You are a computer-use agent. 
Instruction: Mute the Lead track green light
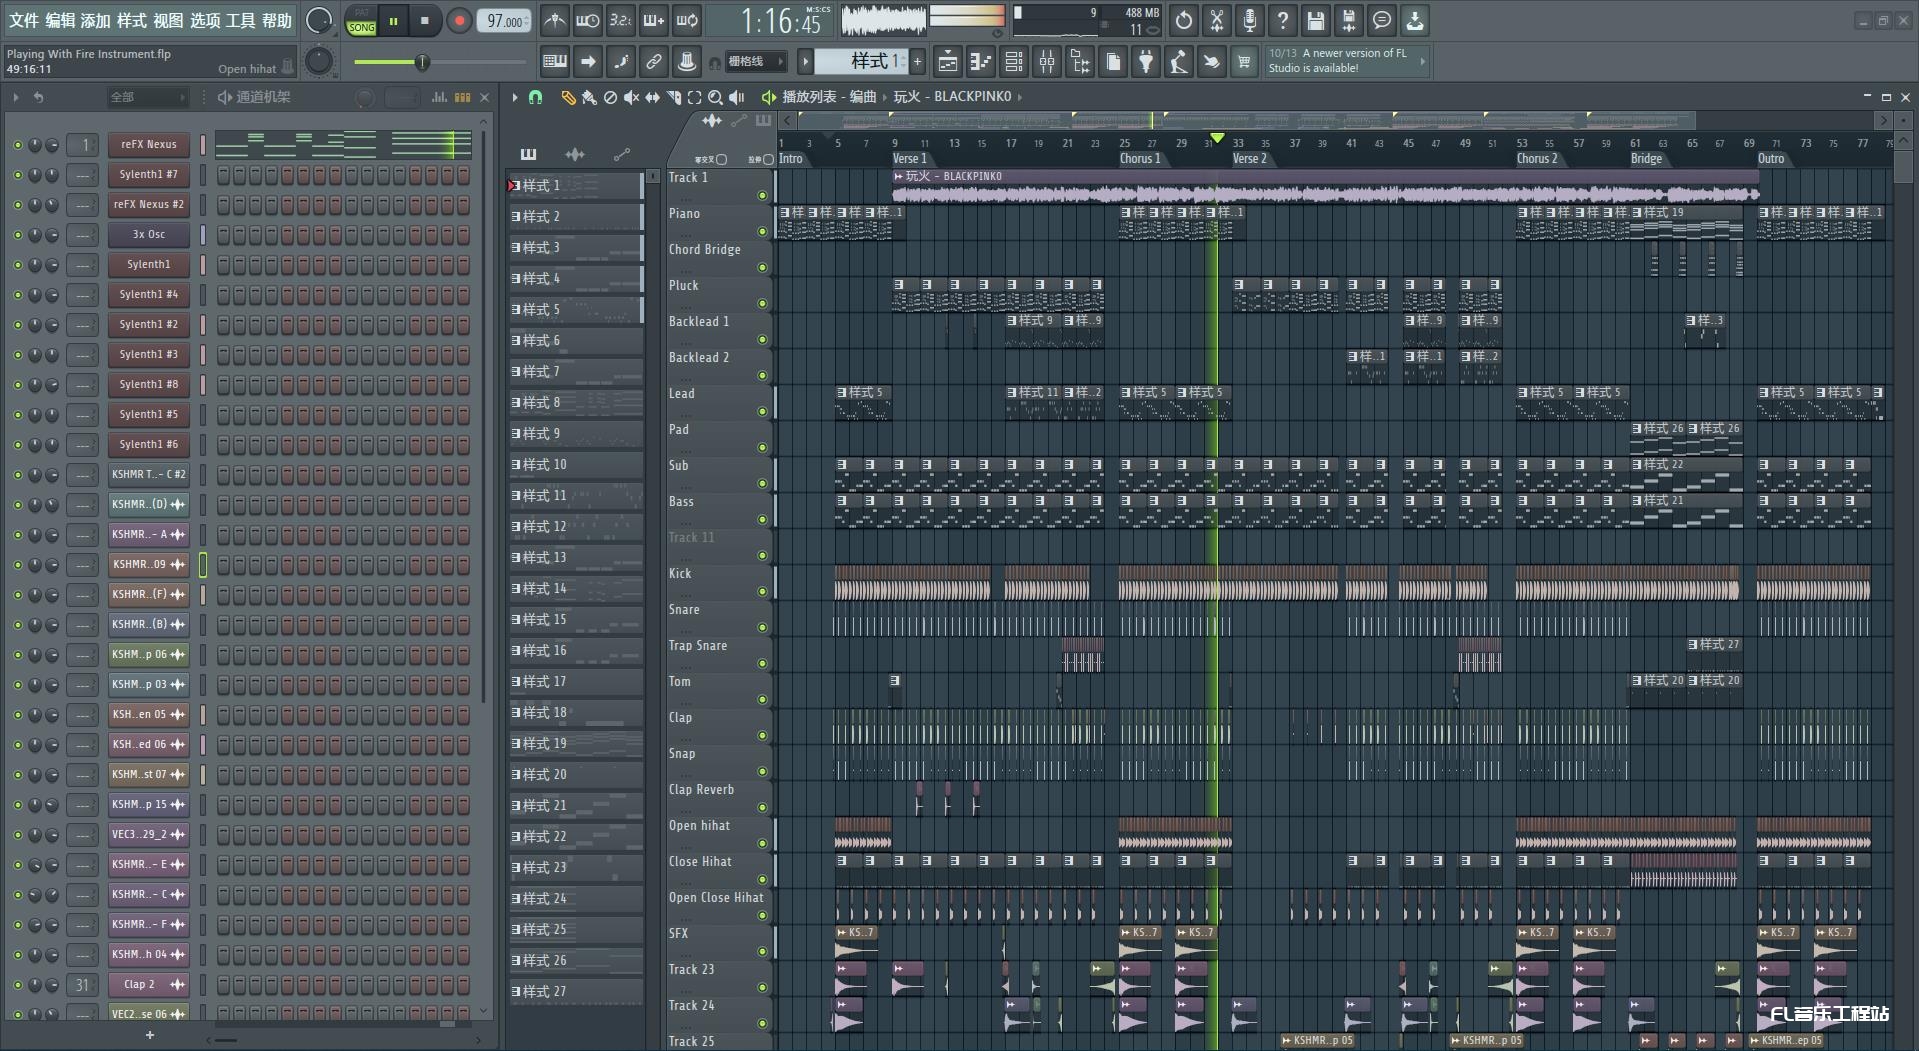click(x=762, y=412)
